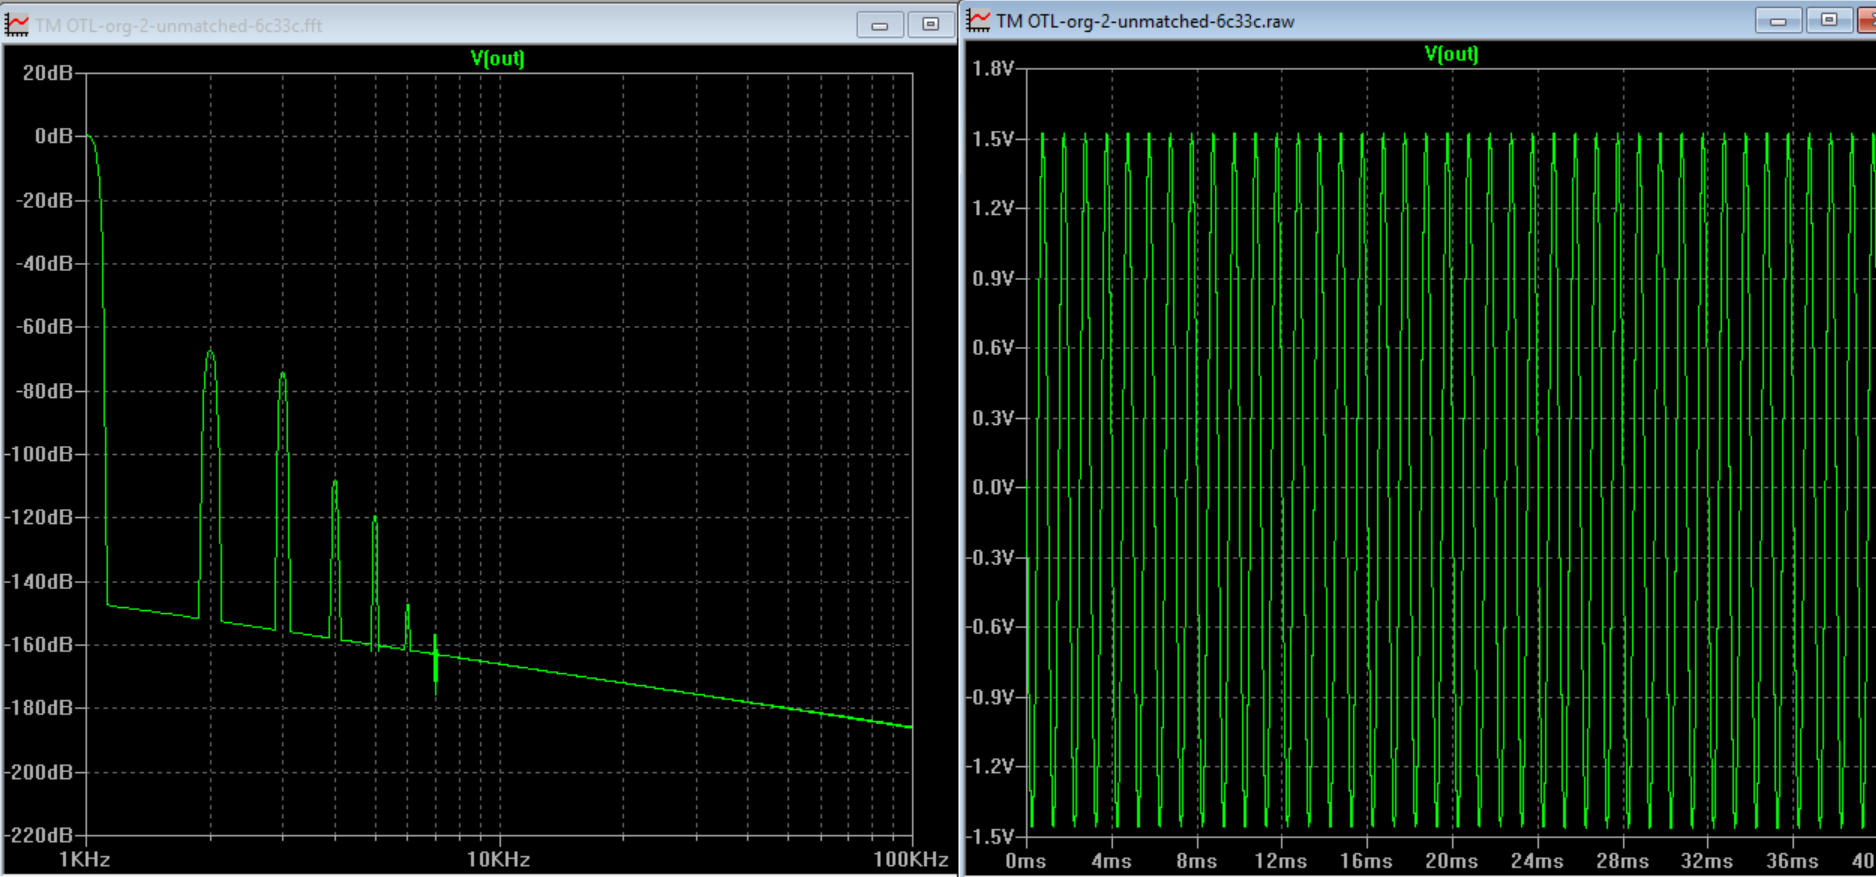Click the 12ms time axis label
Image resolution: width=1876 pixels, height=877 pixels.
point(1281,861)
